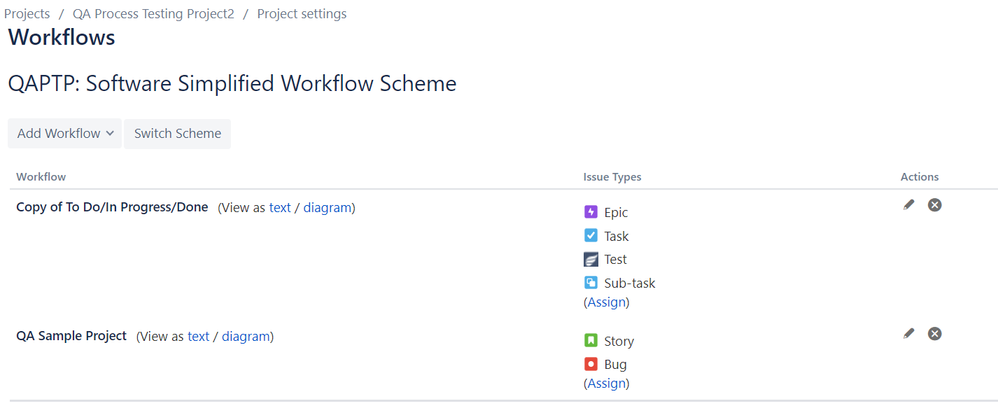Click the purple Epic issue type icon
This screenshot has width=998, height=406.
pos(591,212)
